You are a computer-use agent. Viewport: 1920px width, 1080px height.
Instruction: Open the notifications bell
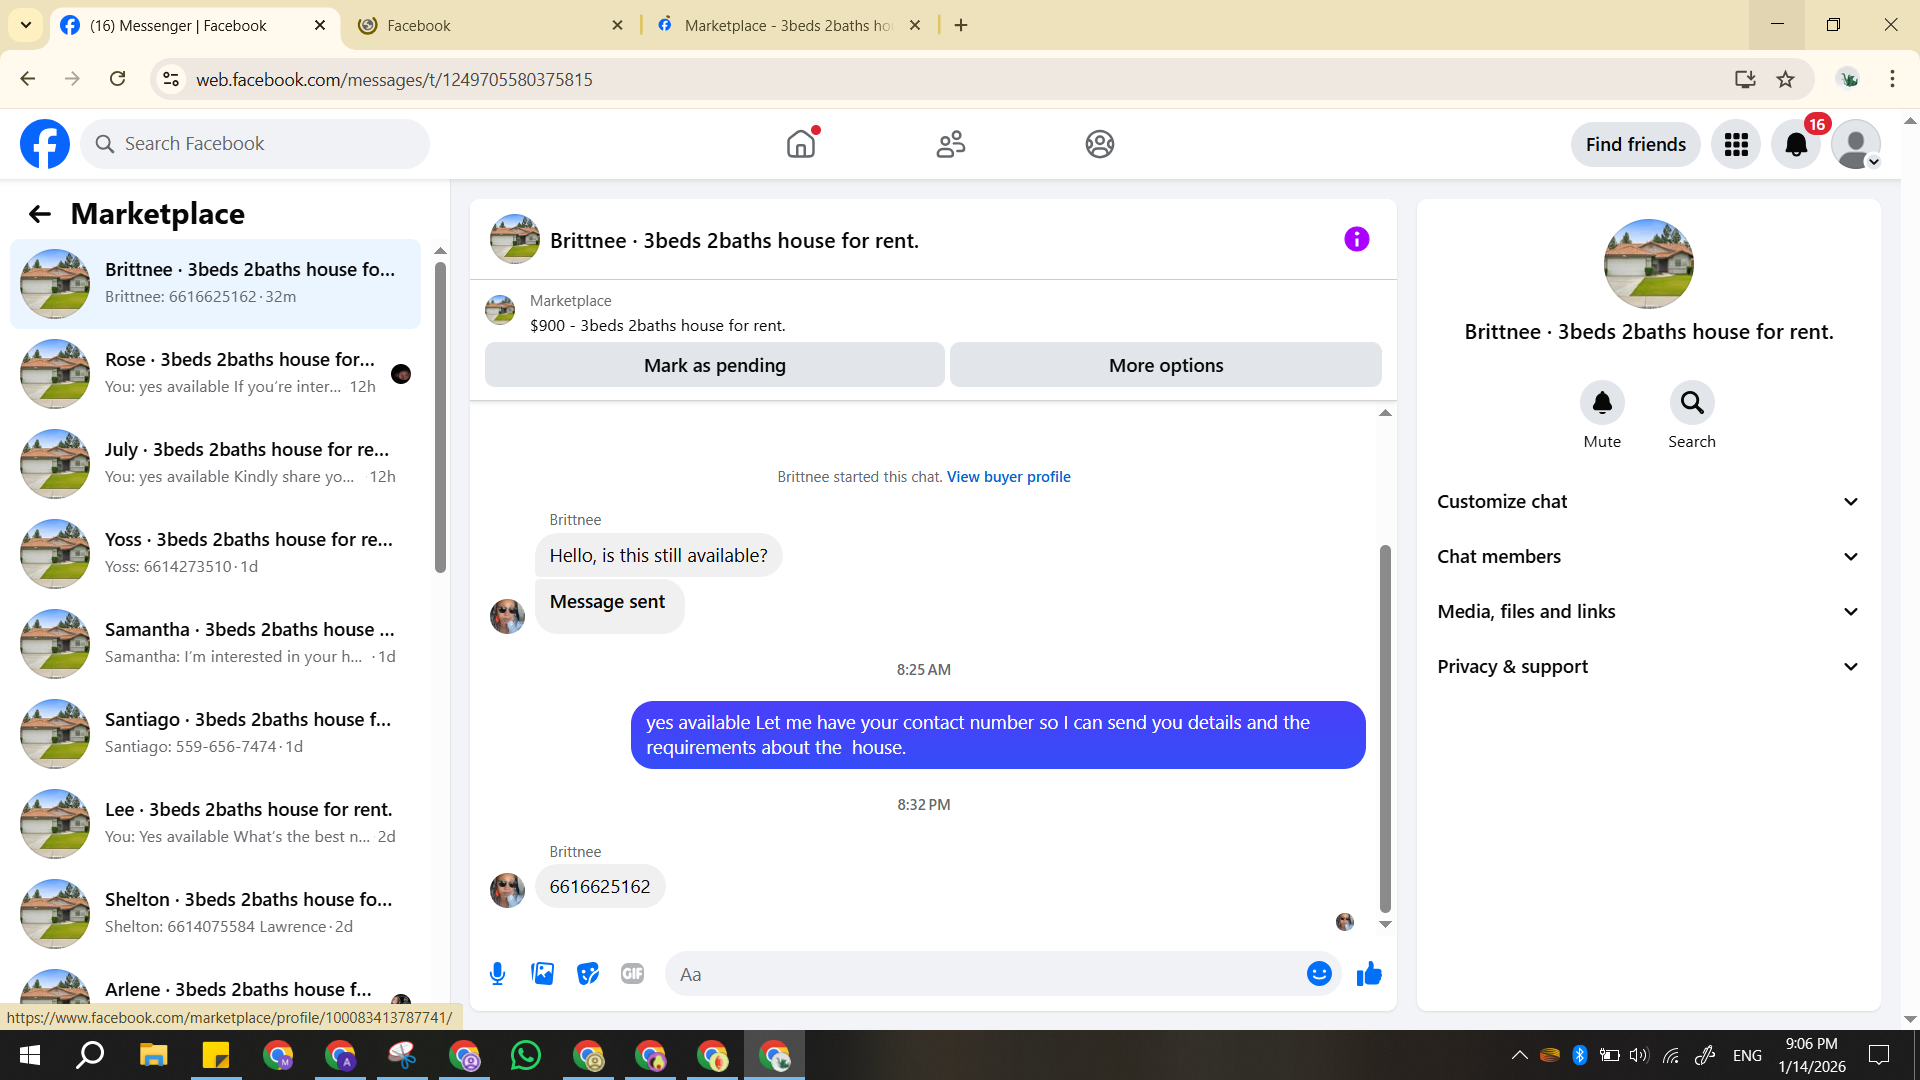pos(1796,145)
